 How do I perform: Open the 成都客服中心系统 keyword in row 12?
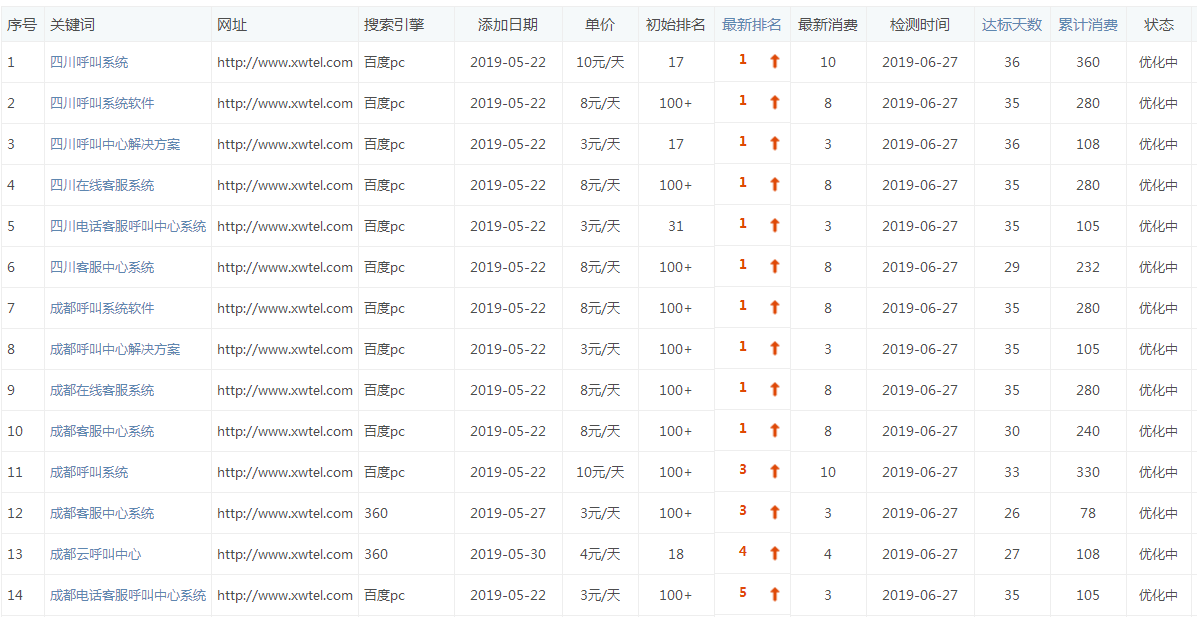tap(102, 513)
